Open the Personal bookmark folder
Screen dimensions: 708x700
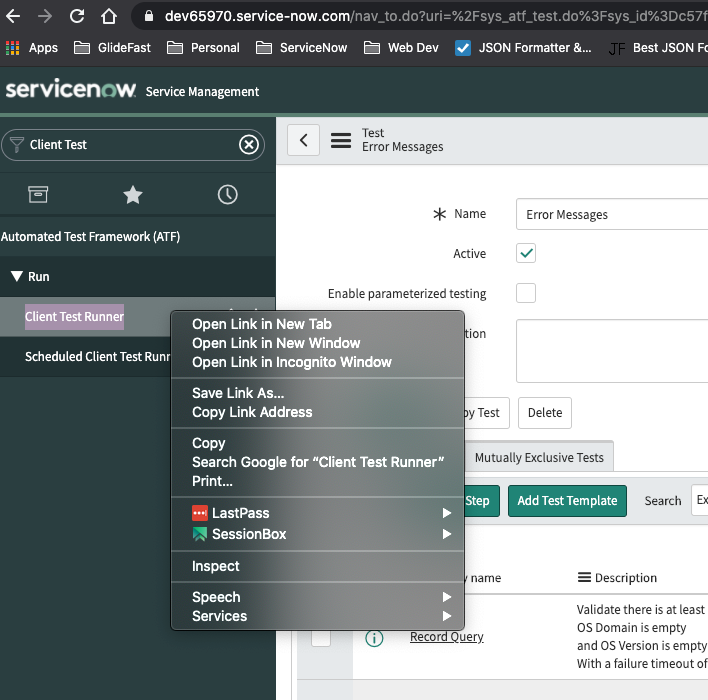(x=203, y=47)
